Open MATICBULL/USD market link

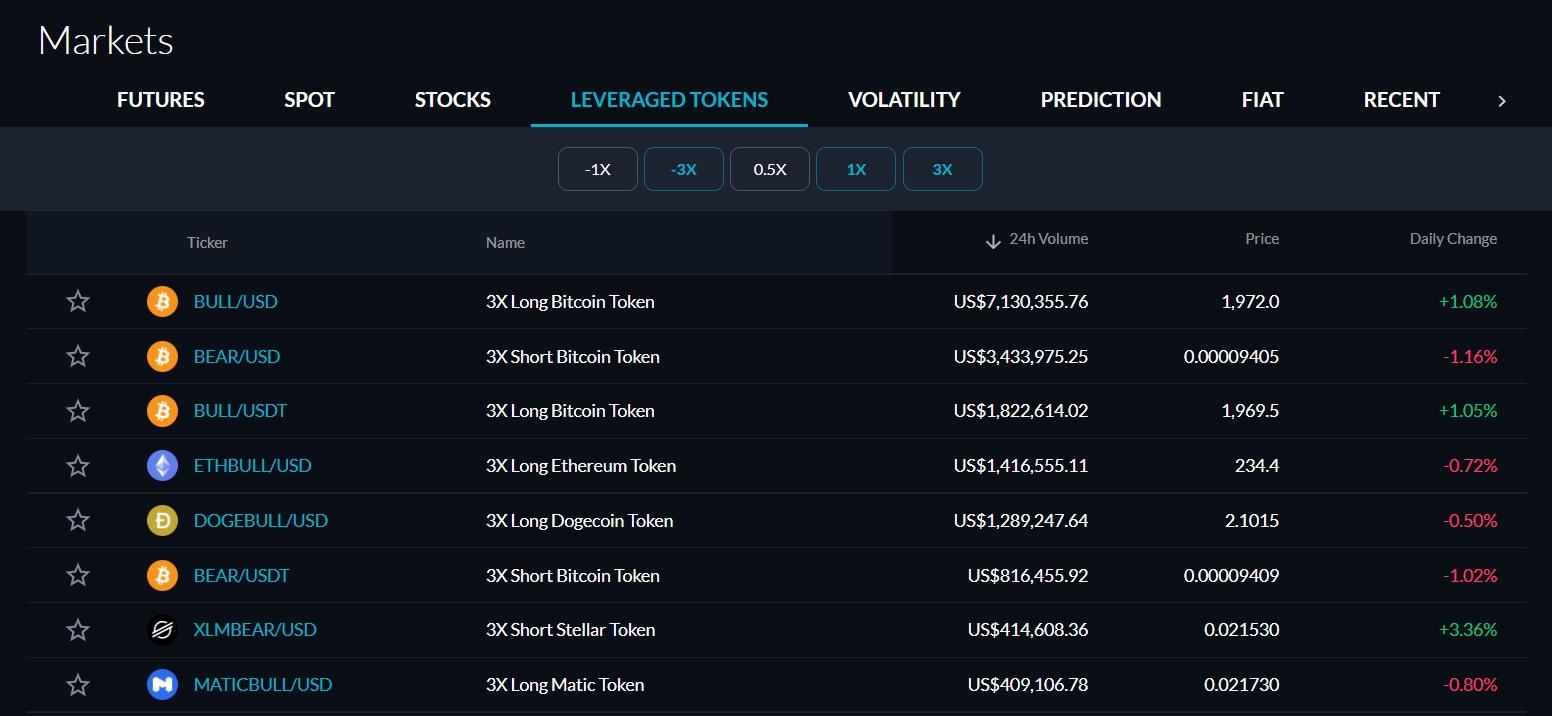pos(263,685)
